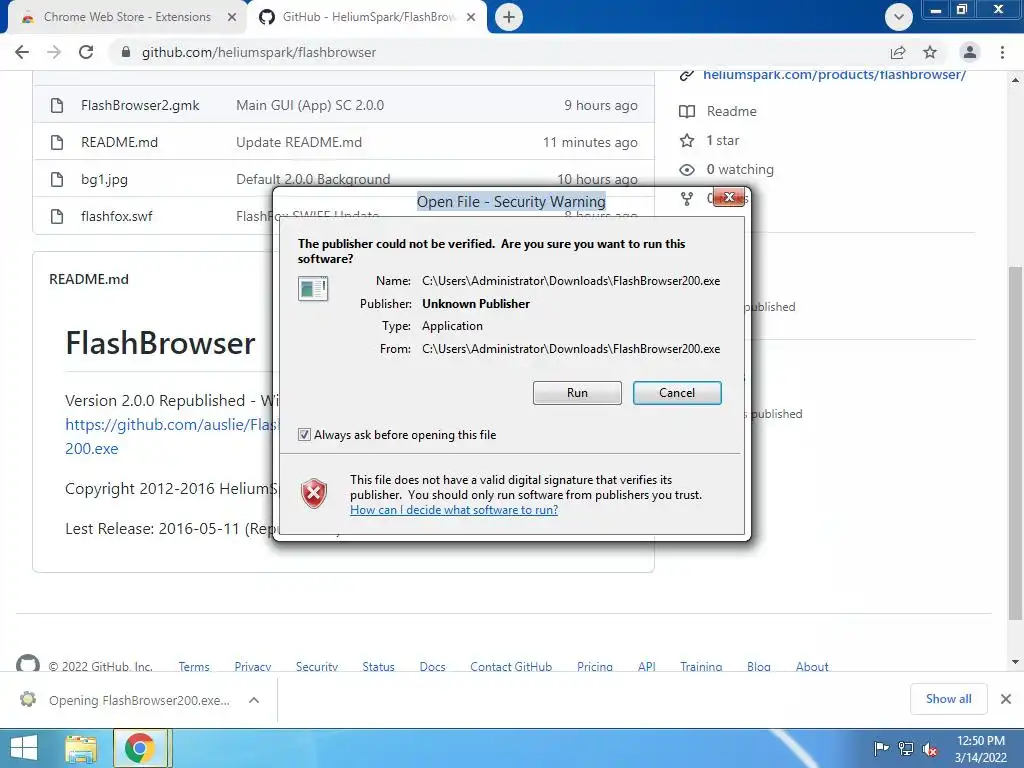Click file icon next to FlashBrowser2.gmk
Image resolution: width=1024 pixels, height=768 pixels.
(57, 105)
